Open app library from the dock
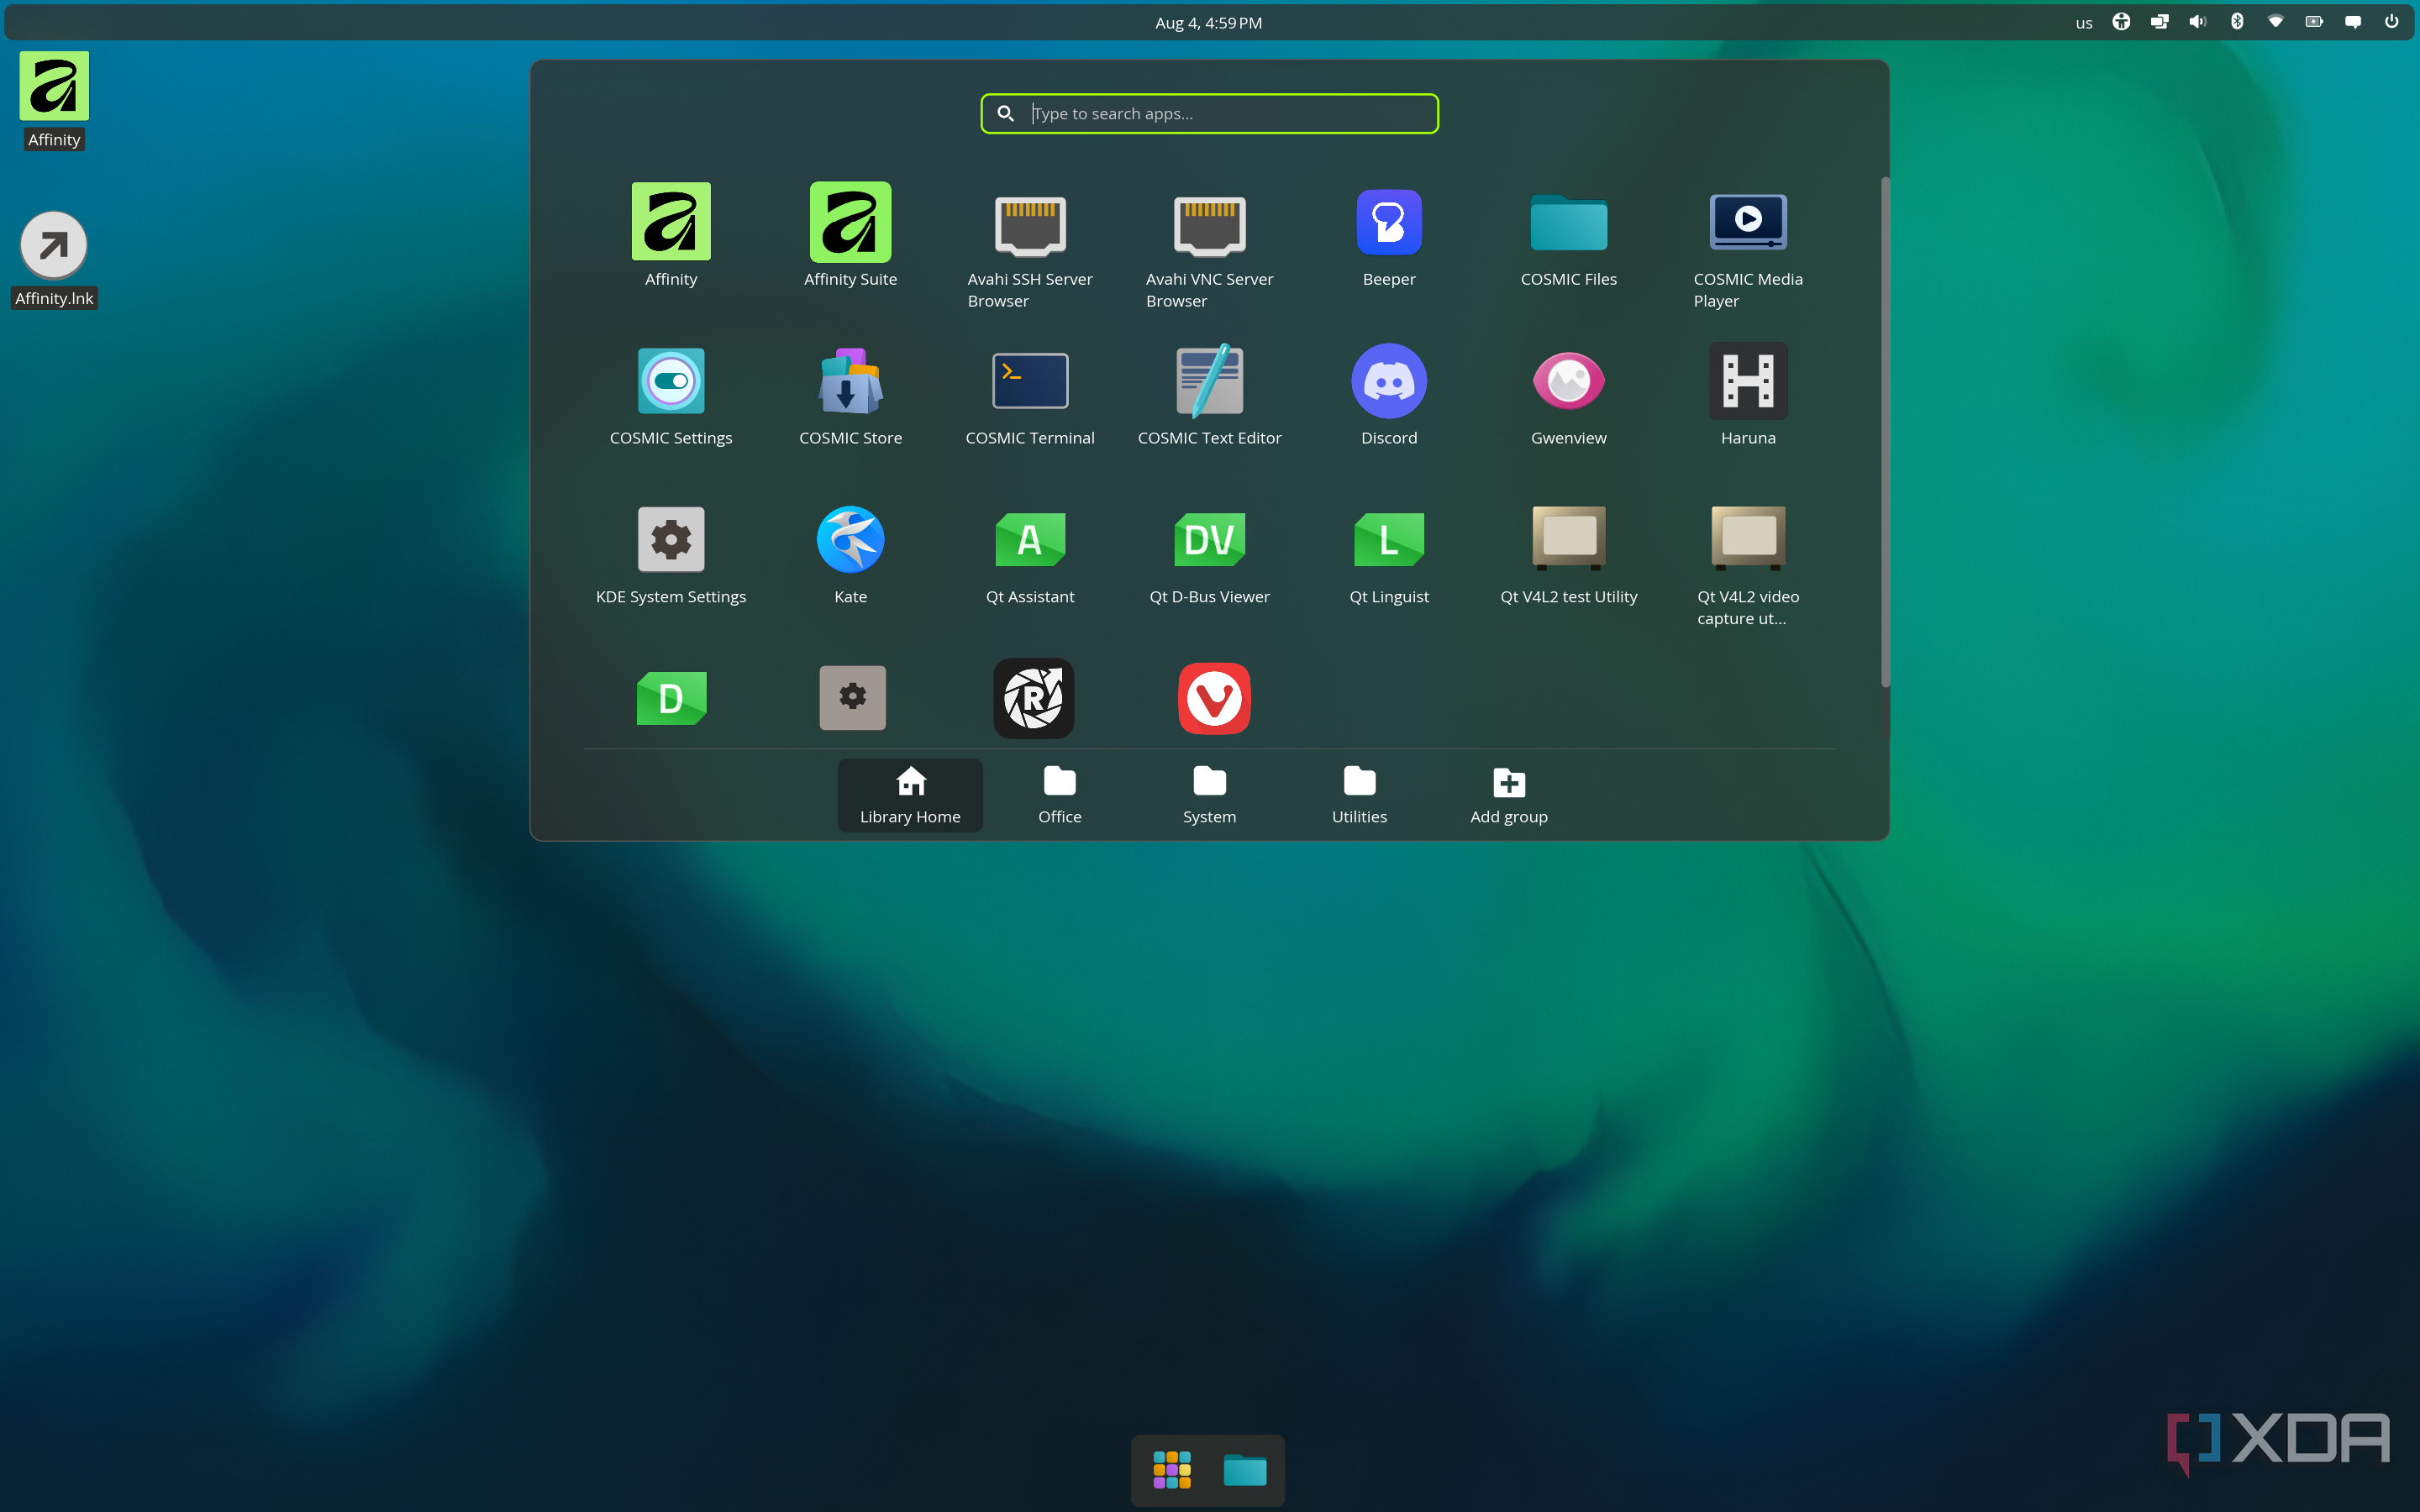Screen dimensions: 2420x1512 coord(1171,1470)
